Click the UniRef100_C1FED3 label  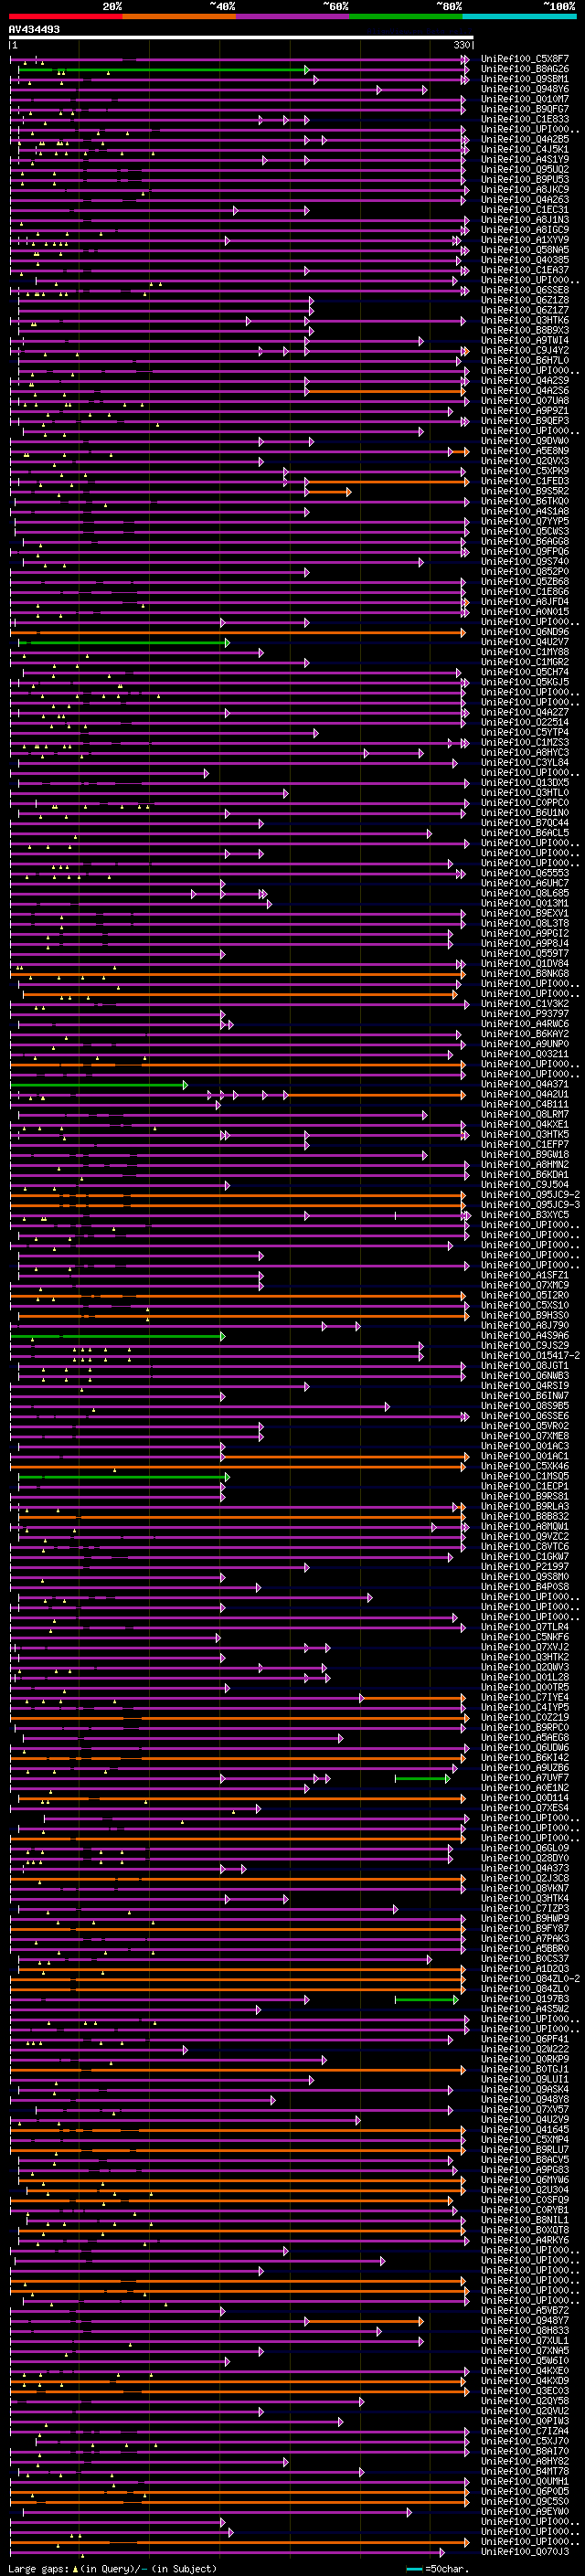point(525,481)
